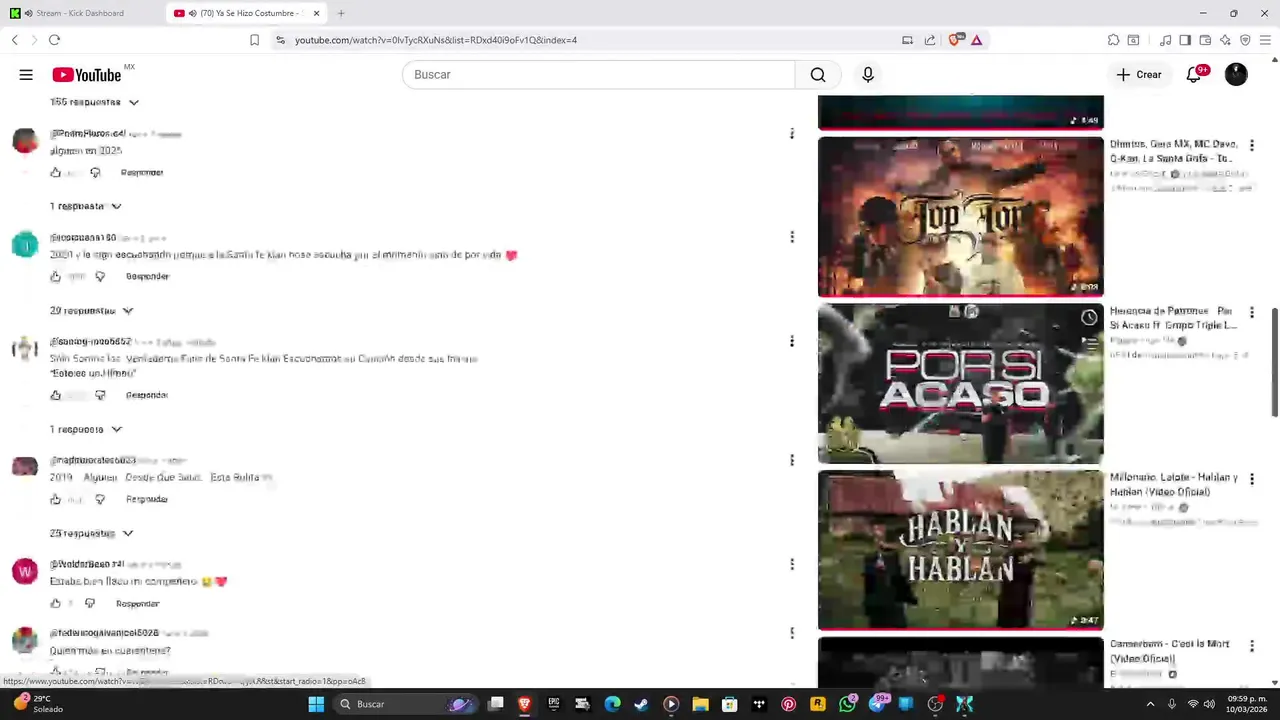Reload the page
This screenshot has width=1280, height=720.
54,40
